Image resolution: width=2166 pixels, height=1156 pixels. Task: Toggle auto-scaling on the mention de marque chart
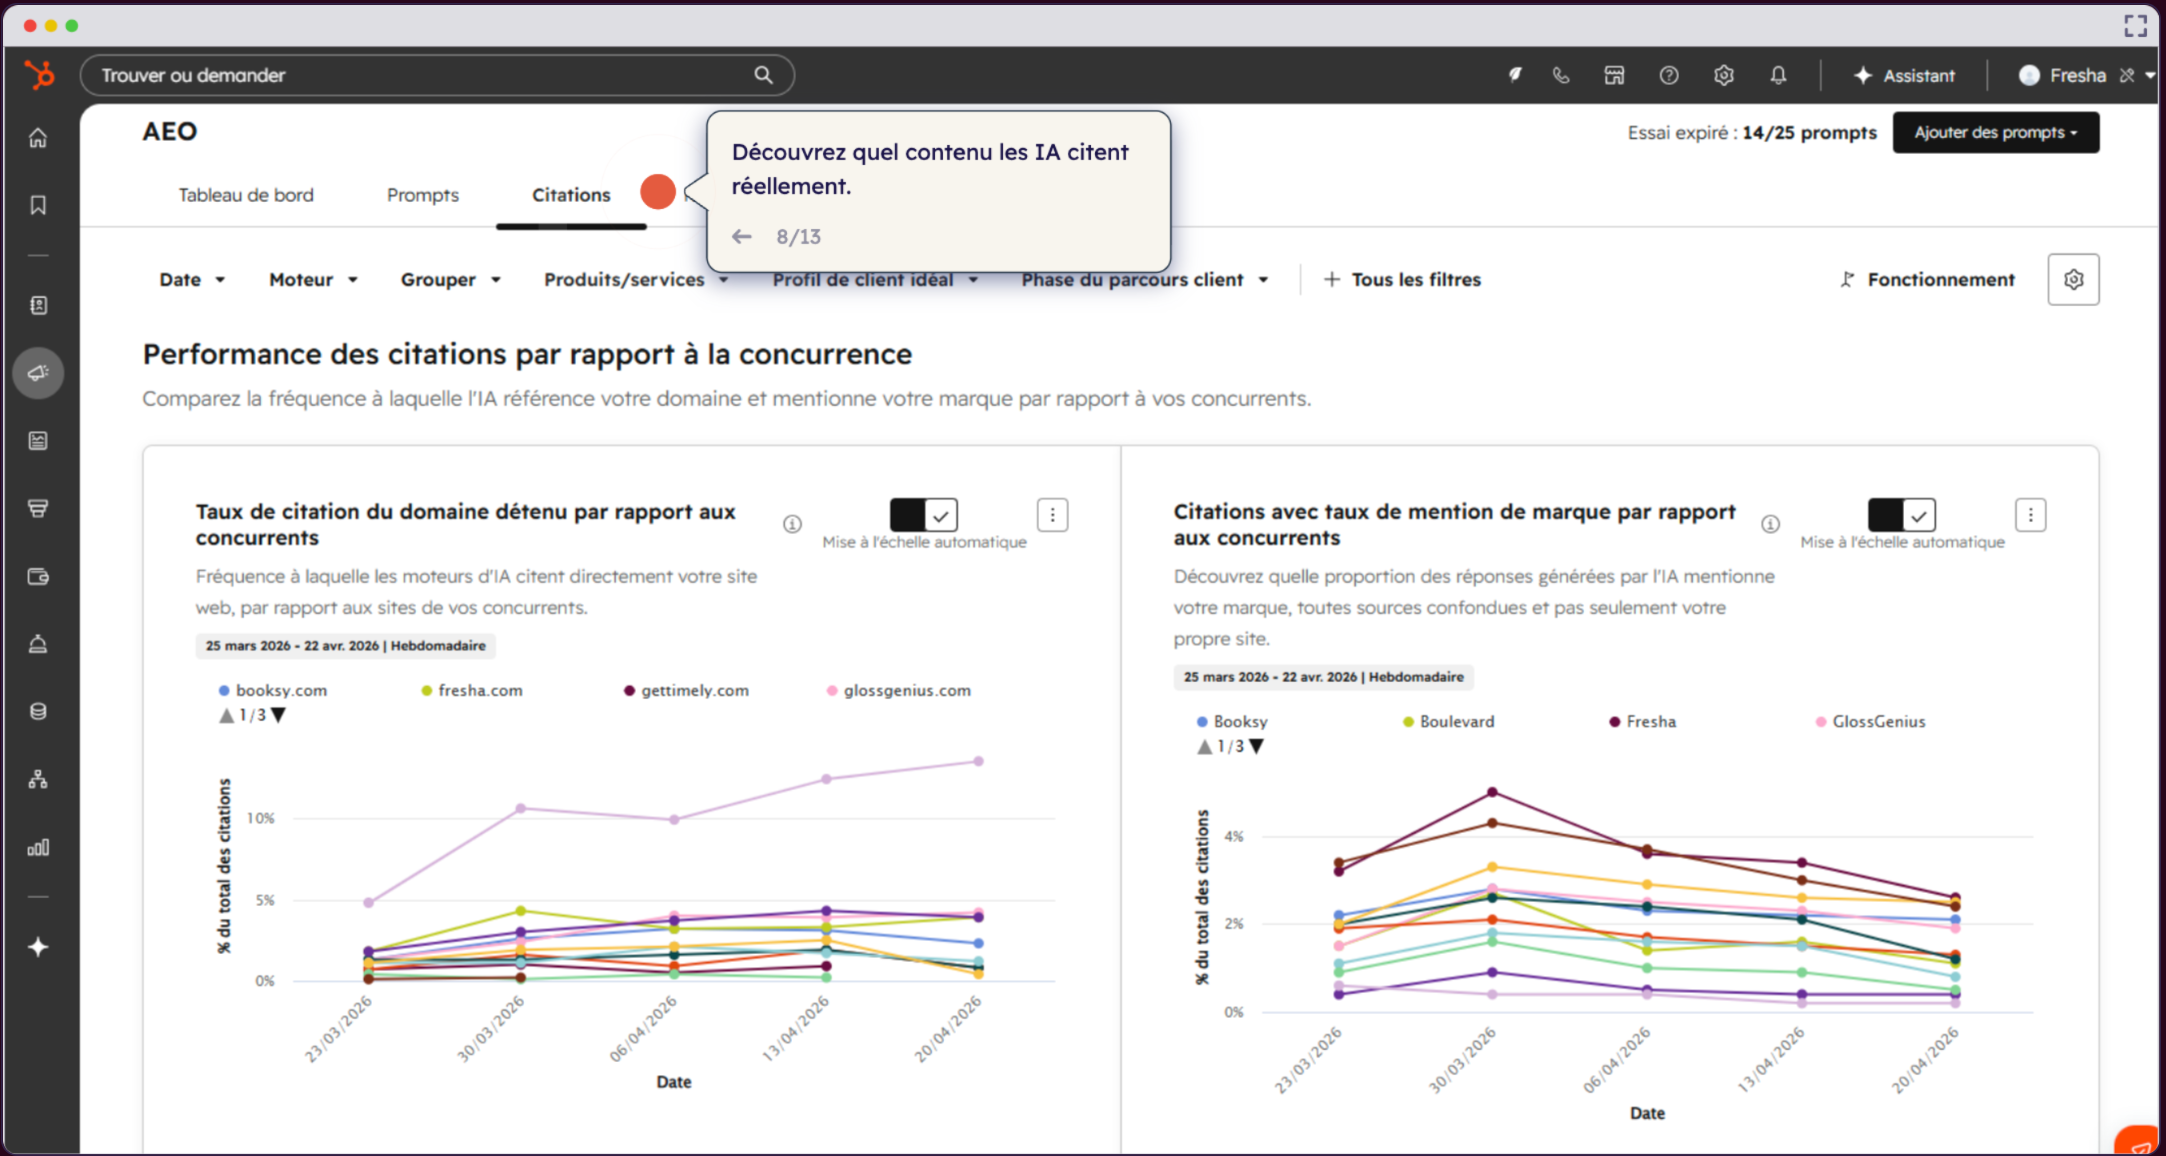(1902, 515)
